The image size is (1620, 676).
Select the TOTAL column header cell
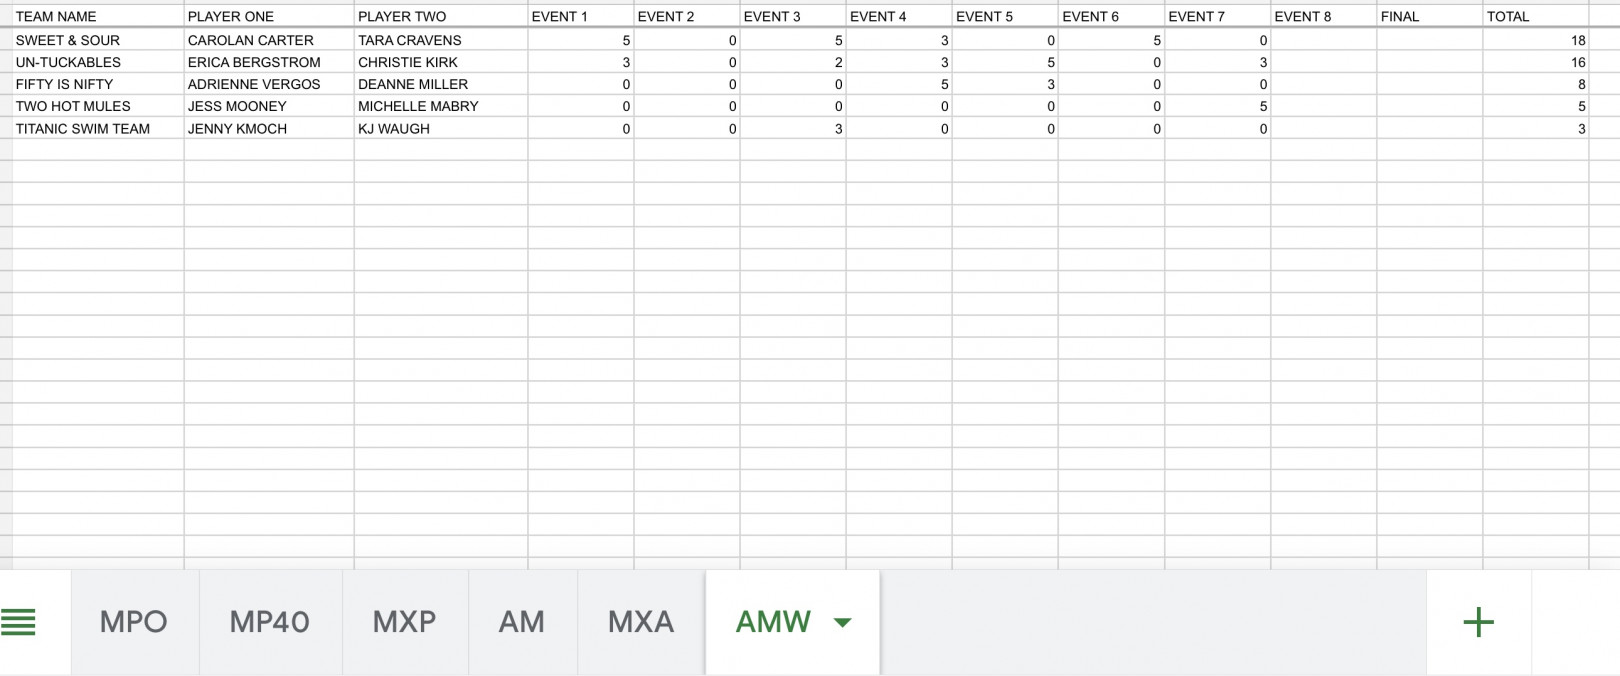pos(1536,16)
